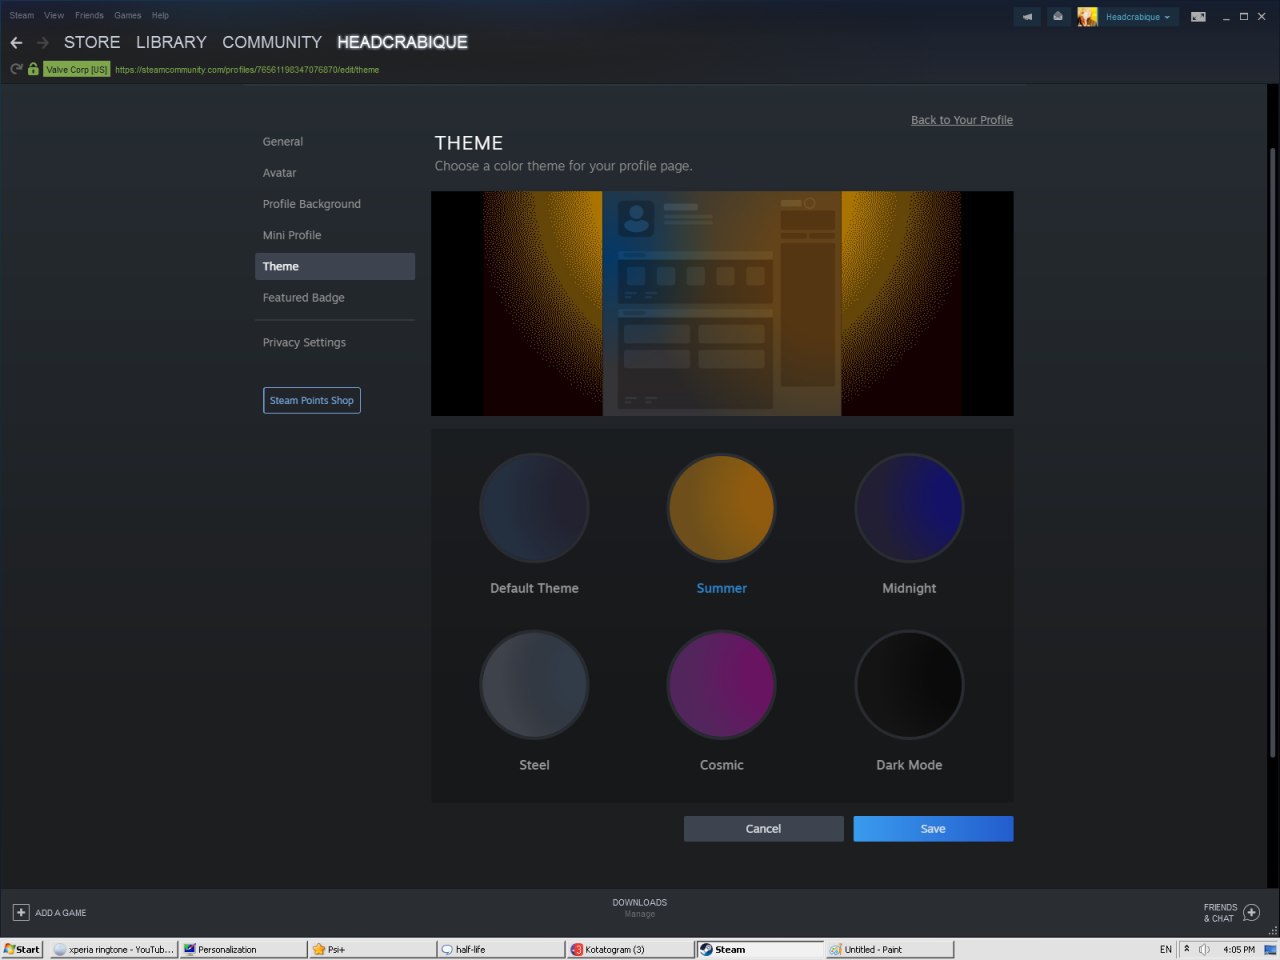Open the Games menu
This screenshot has height=960, width=1280.
128,15
